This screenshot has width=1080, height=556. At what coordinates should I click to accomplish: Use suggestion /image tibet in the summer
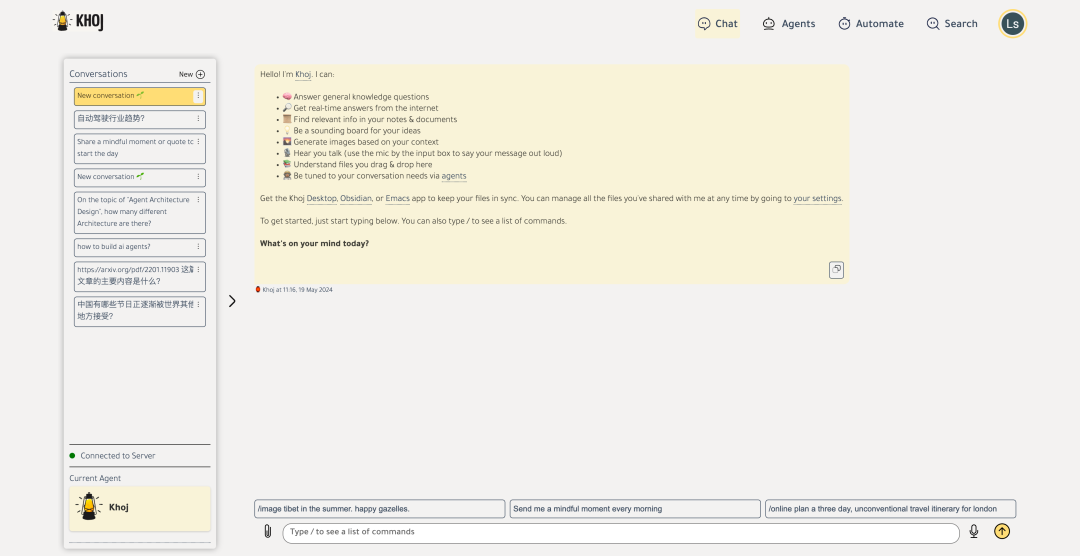pyautogui.click(x=380, y=509)
